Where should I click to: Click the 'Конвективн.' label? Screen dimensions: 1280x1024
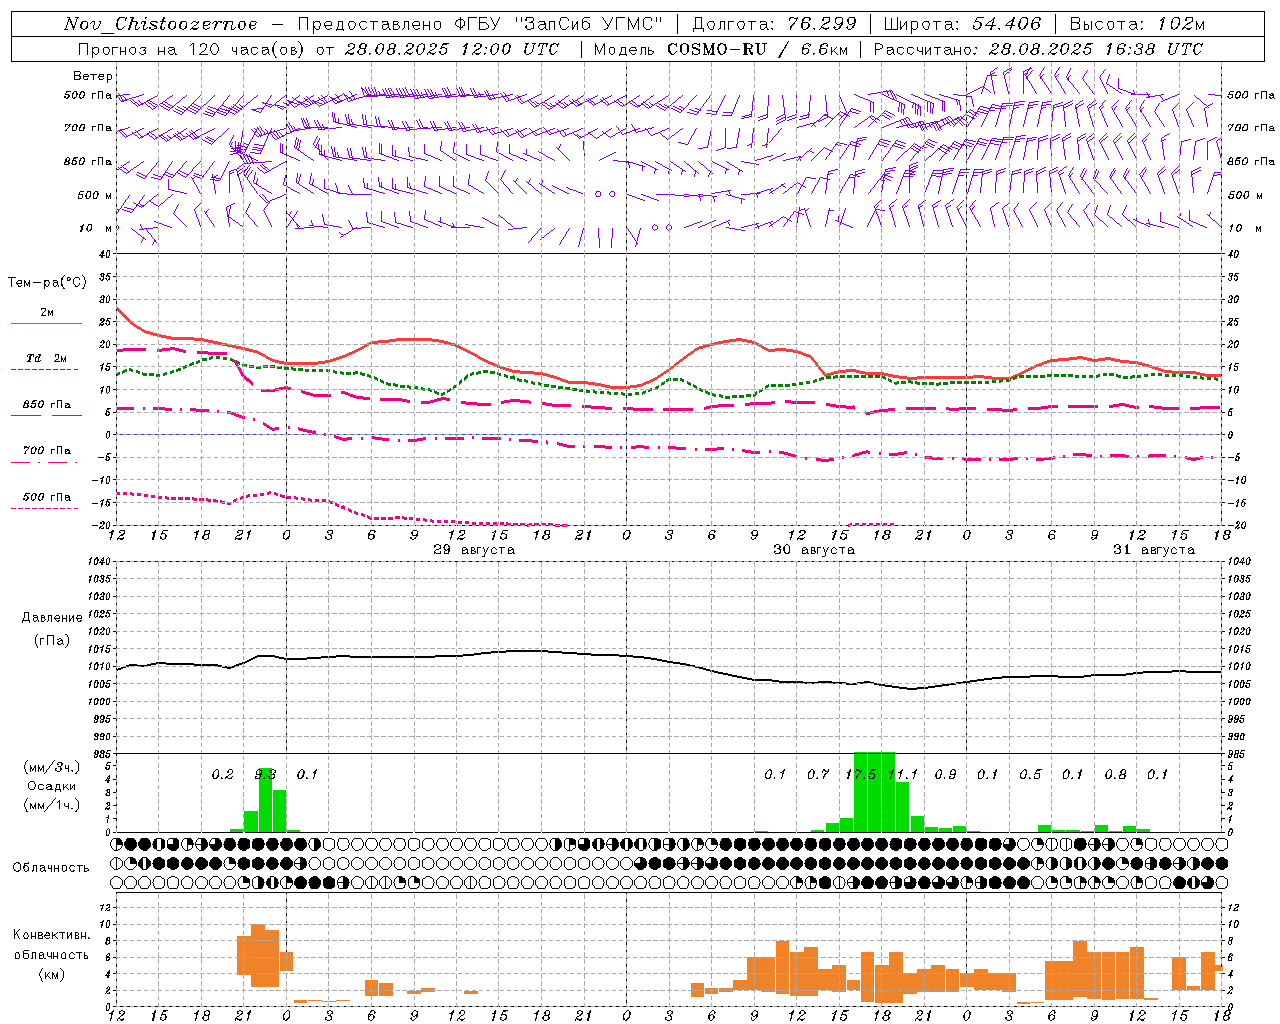(x=52, y=935)
